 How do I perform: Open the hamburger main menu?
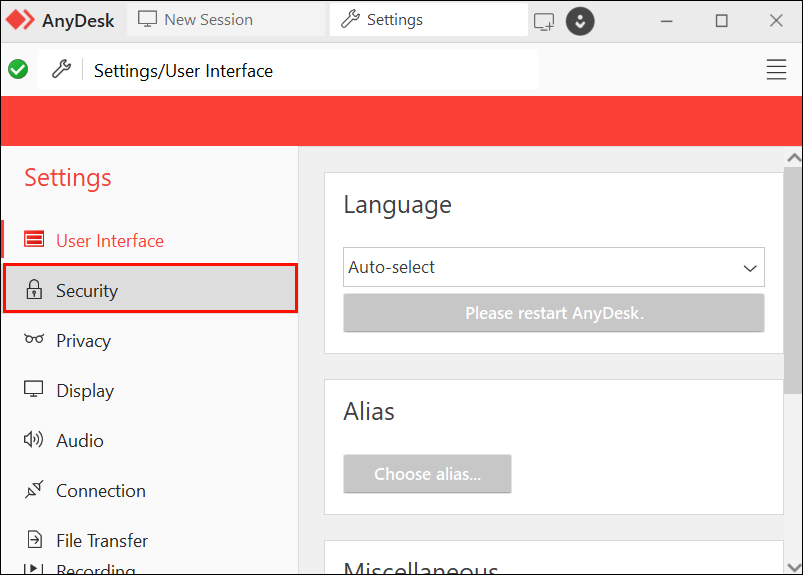(x=776, y=70)
